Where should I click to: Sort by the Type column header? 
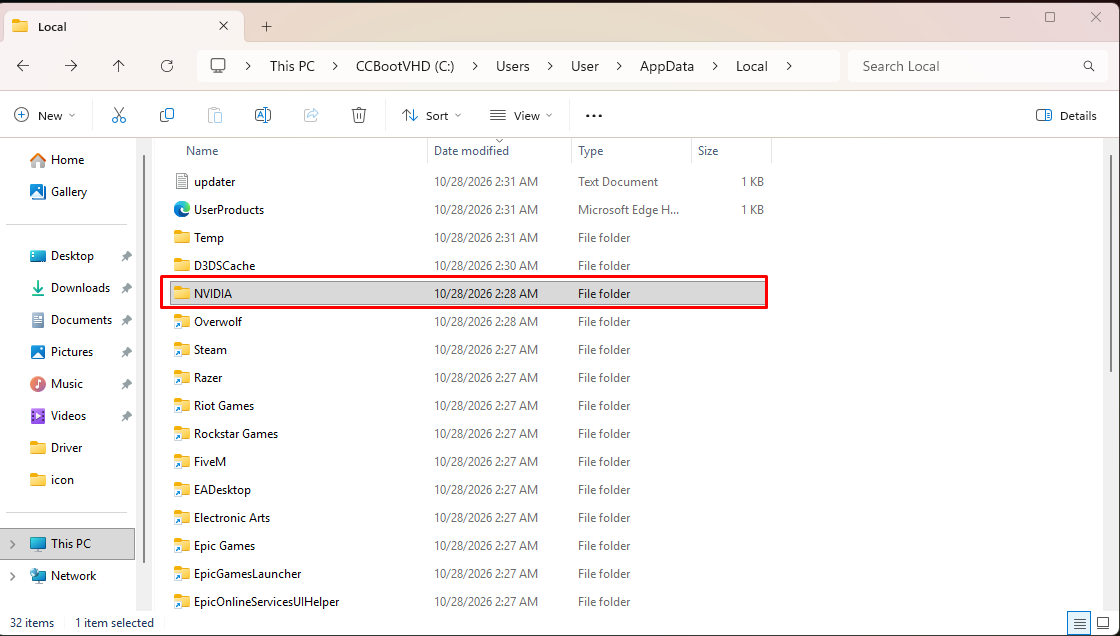coord(631,151)
